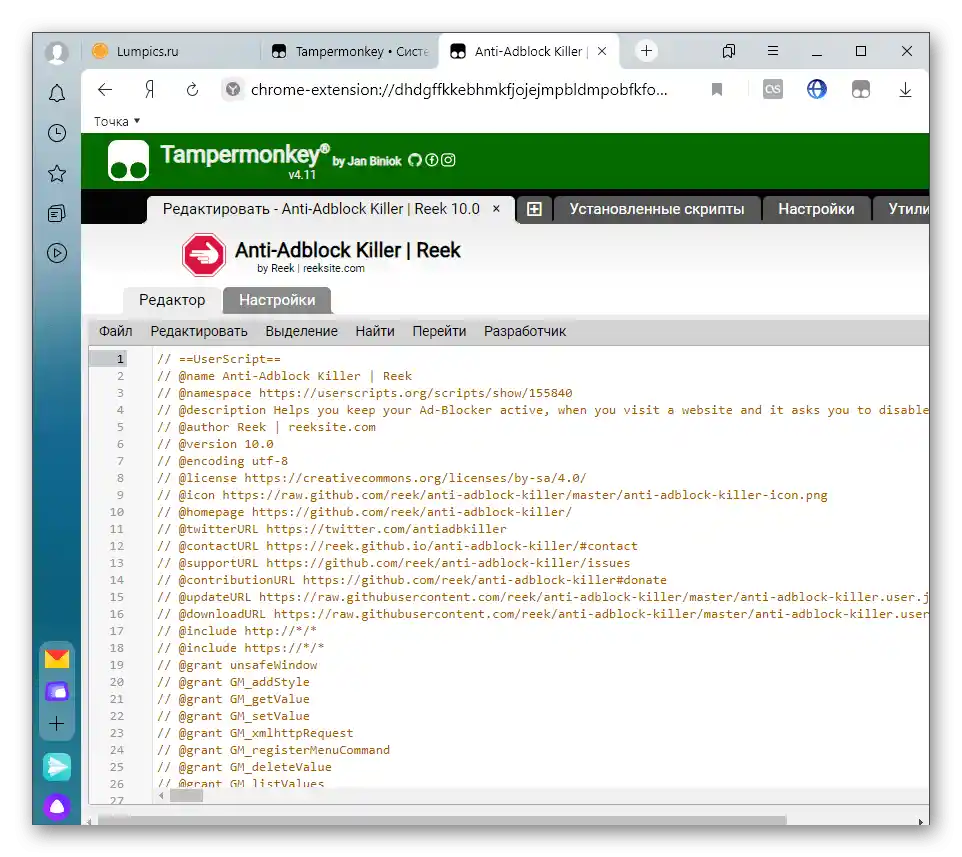Click the ==UserScript== header line
962x857 pixels.
(x=218, y=359)
